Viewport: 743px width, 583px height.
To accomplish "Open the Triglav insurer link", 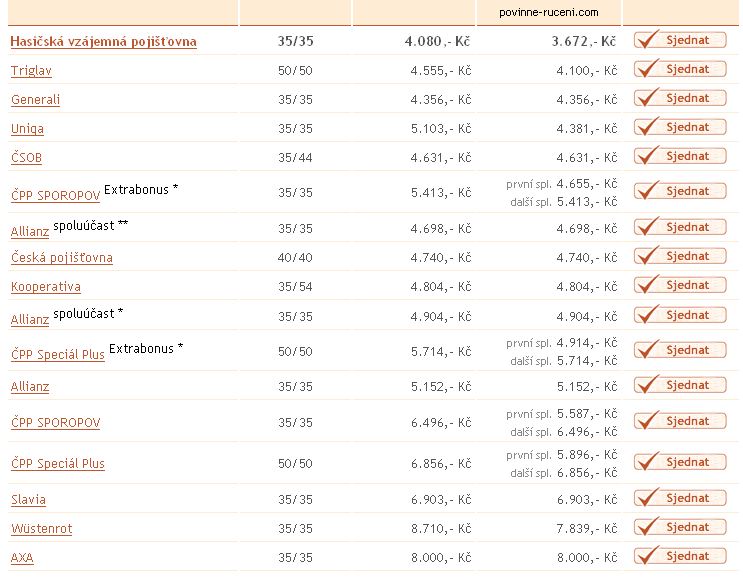I will [x=30, y=71].
